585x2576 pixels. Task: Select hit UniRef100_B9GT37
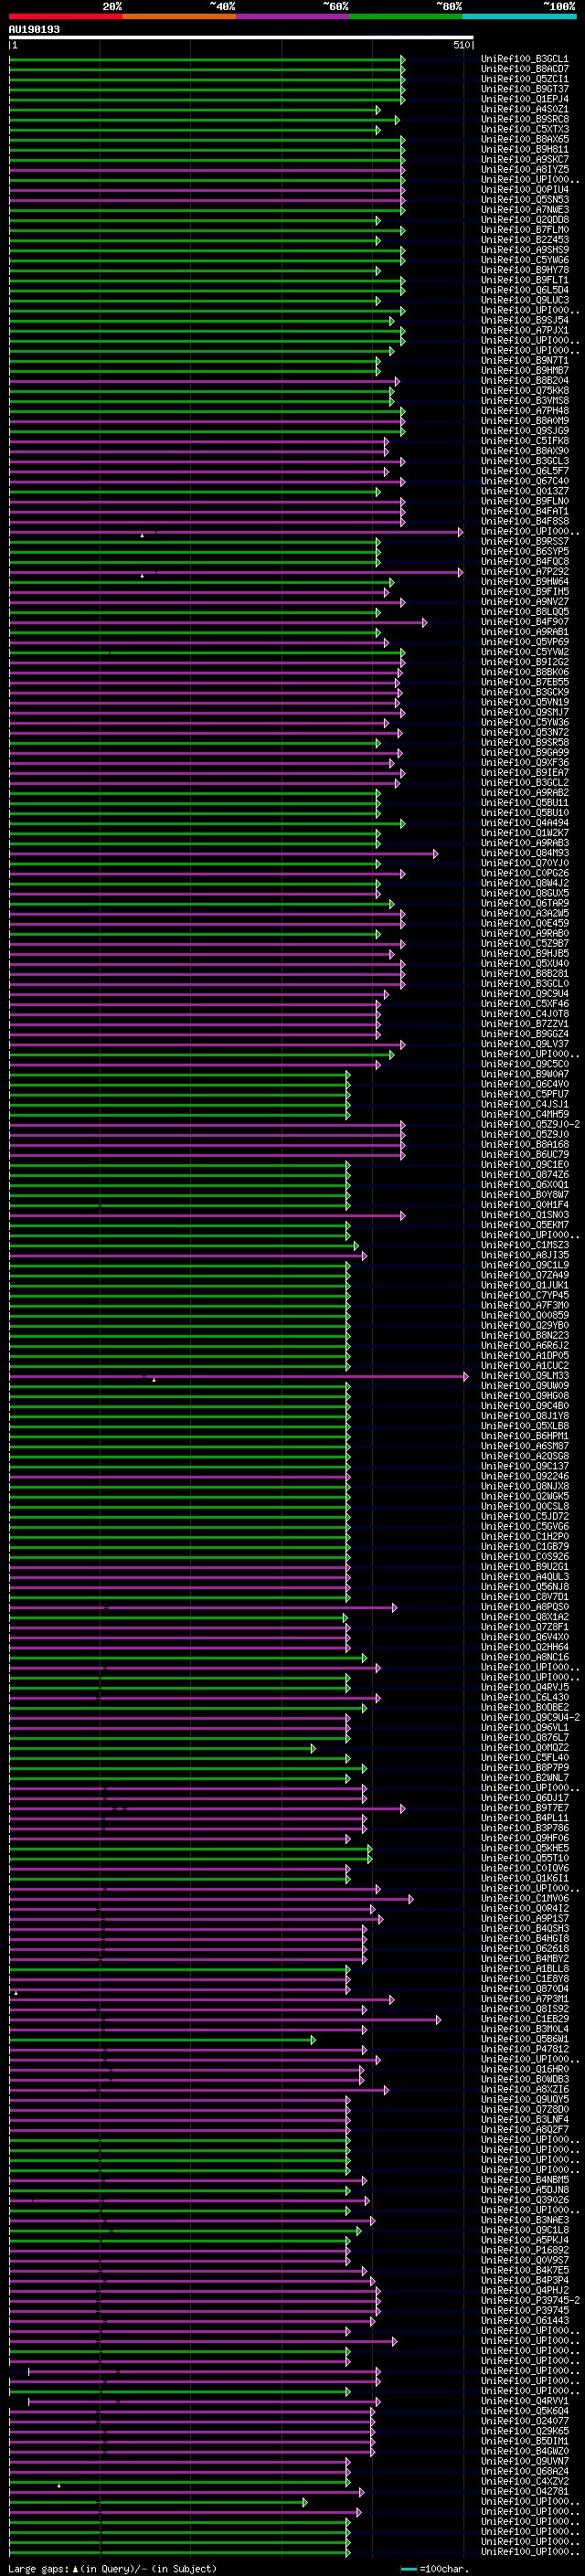click(x=525, y=89)
